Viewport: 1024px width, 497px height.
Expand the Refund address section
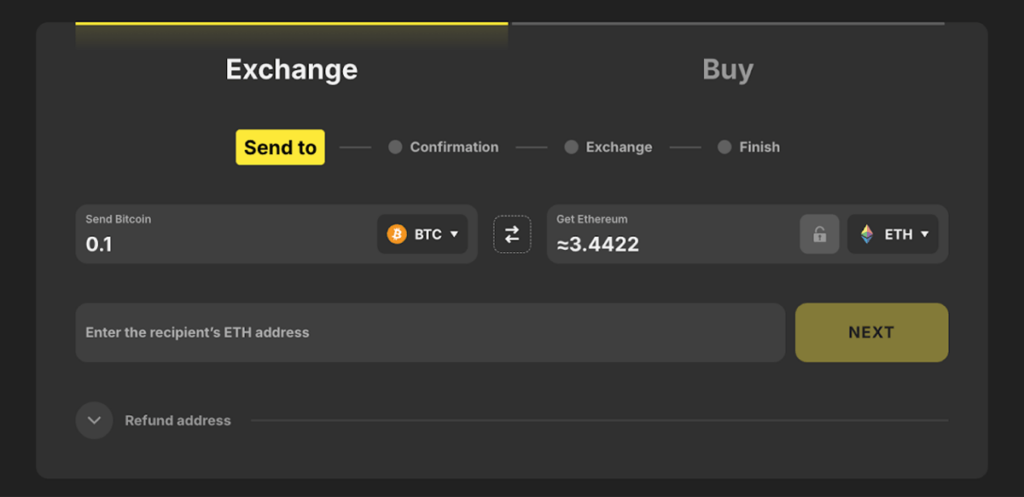point(94,420)
